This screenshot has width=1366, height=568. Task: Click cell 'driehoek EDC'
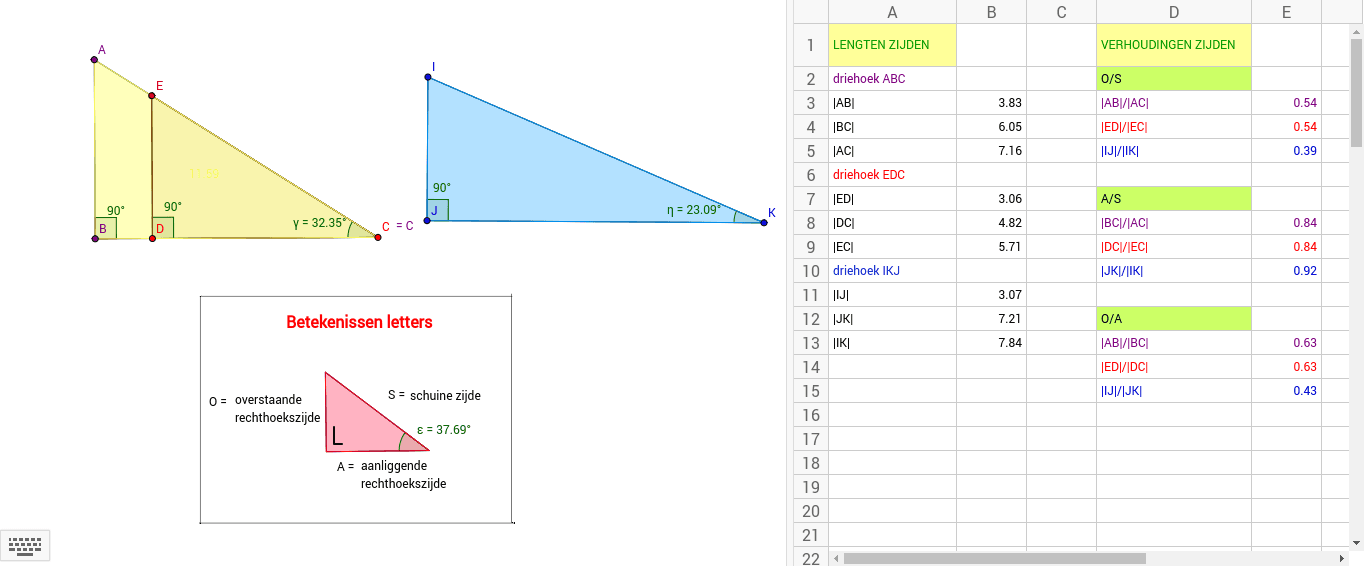click(892, 175)
